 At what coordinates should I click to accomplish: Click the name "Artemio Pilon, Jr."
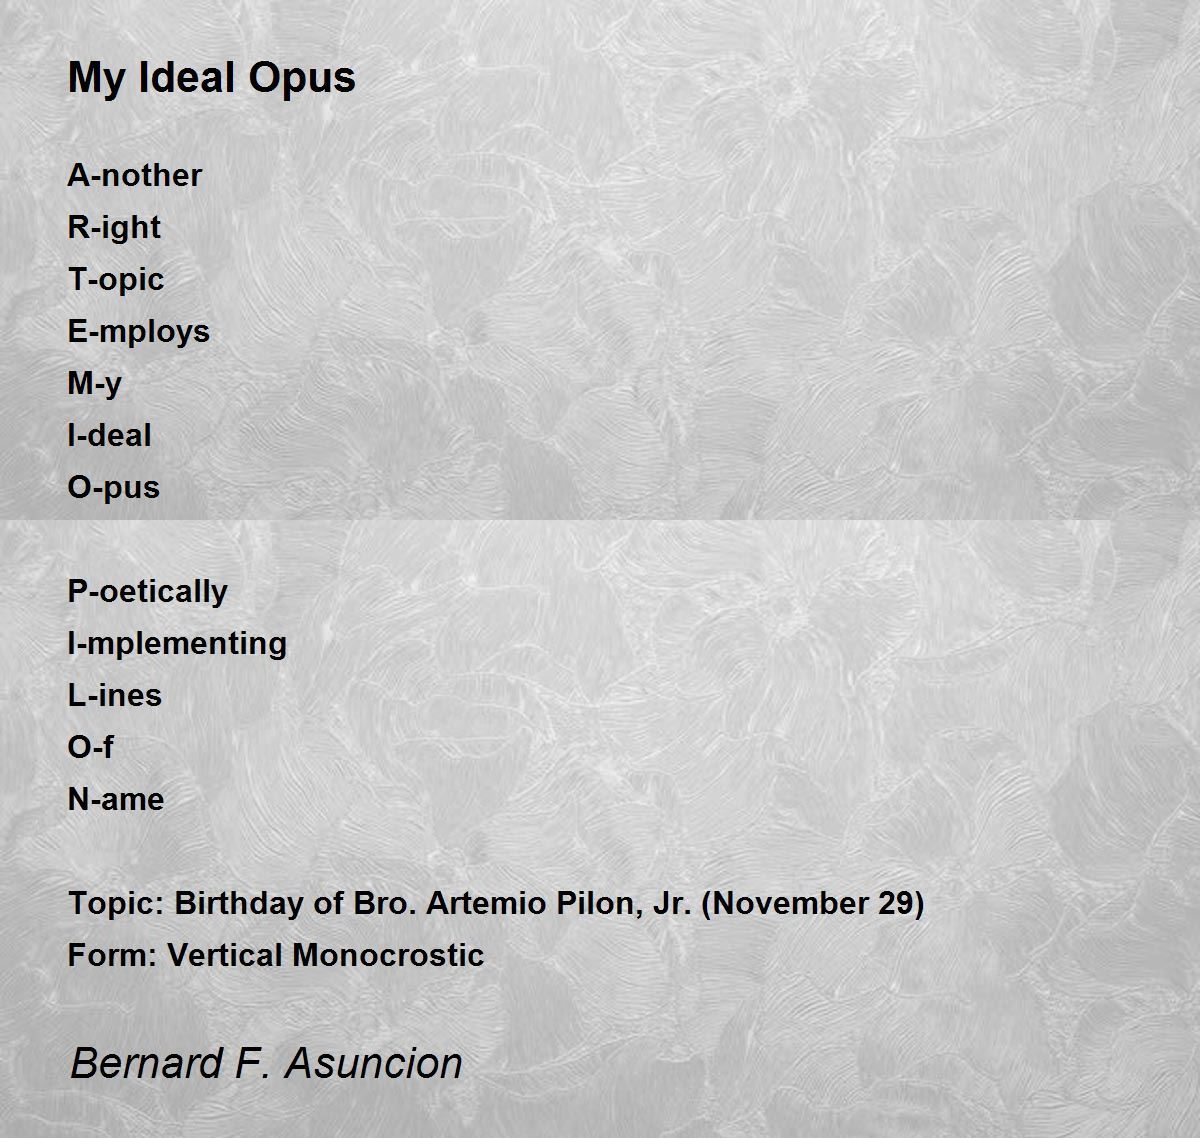tap(560, 904)
